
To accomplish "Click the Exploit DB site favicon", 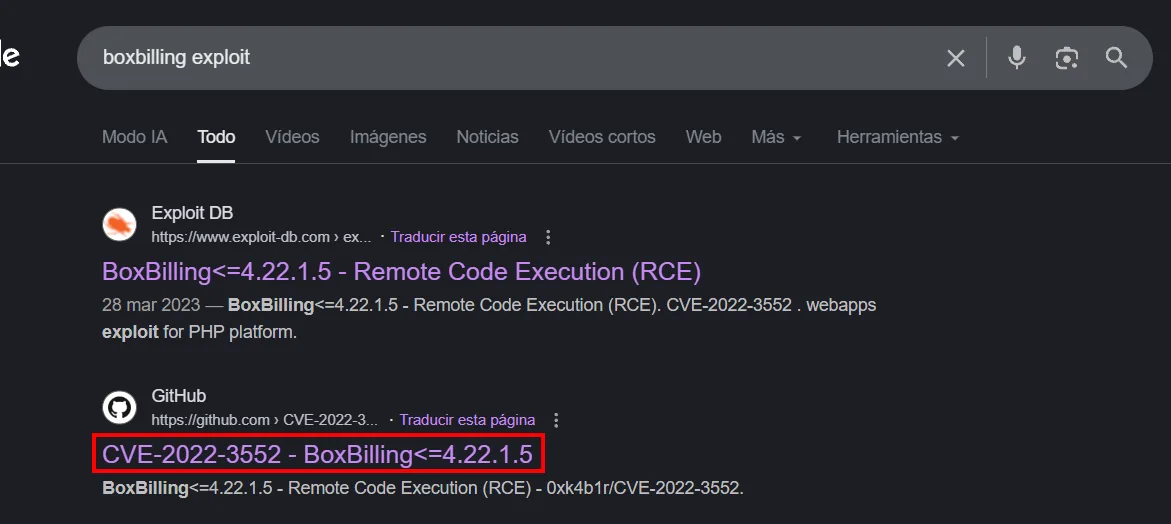I will 119,225.
